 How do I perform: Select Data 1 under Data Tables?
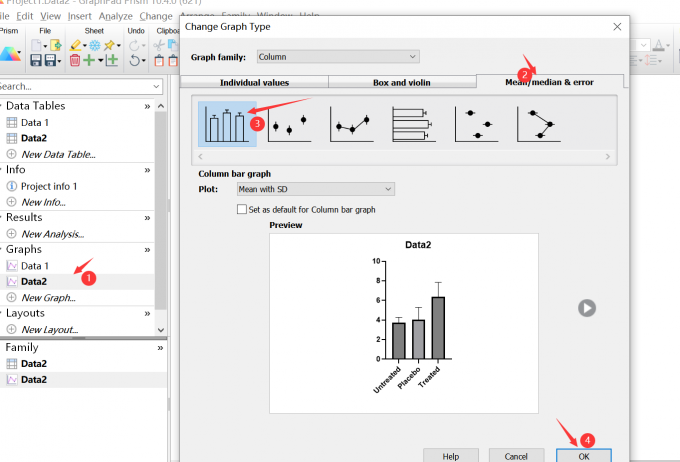click(x=35, y=123)
